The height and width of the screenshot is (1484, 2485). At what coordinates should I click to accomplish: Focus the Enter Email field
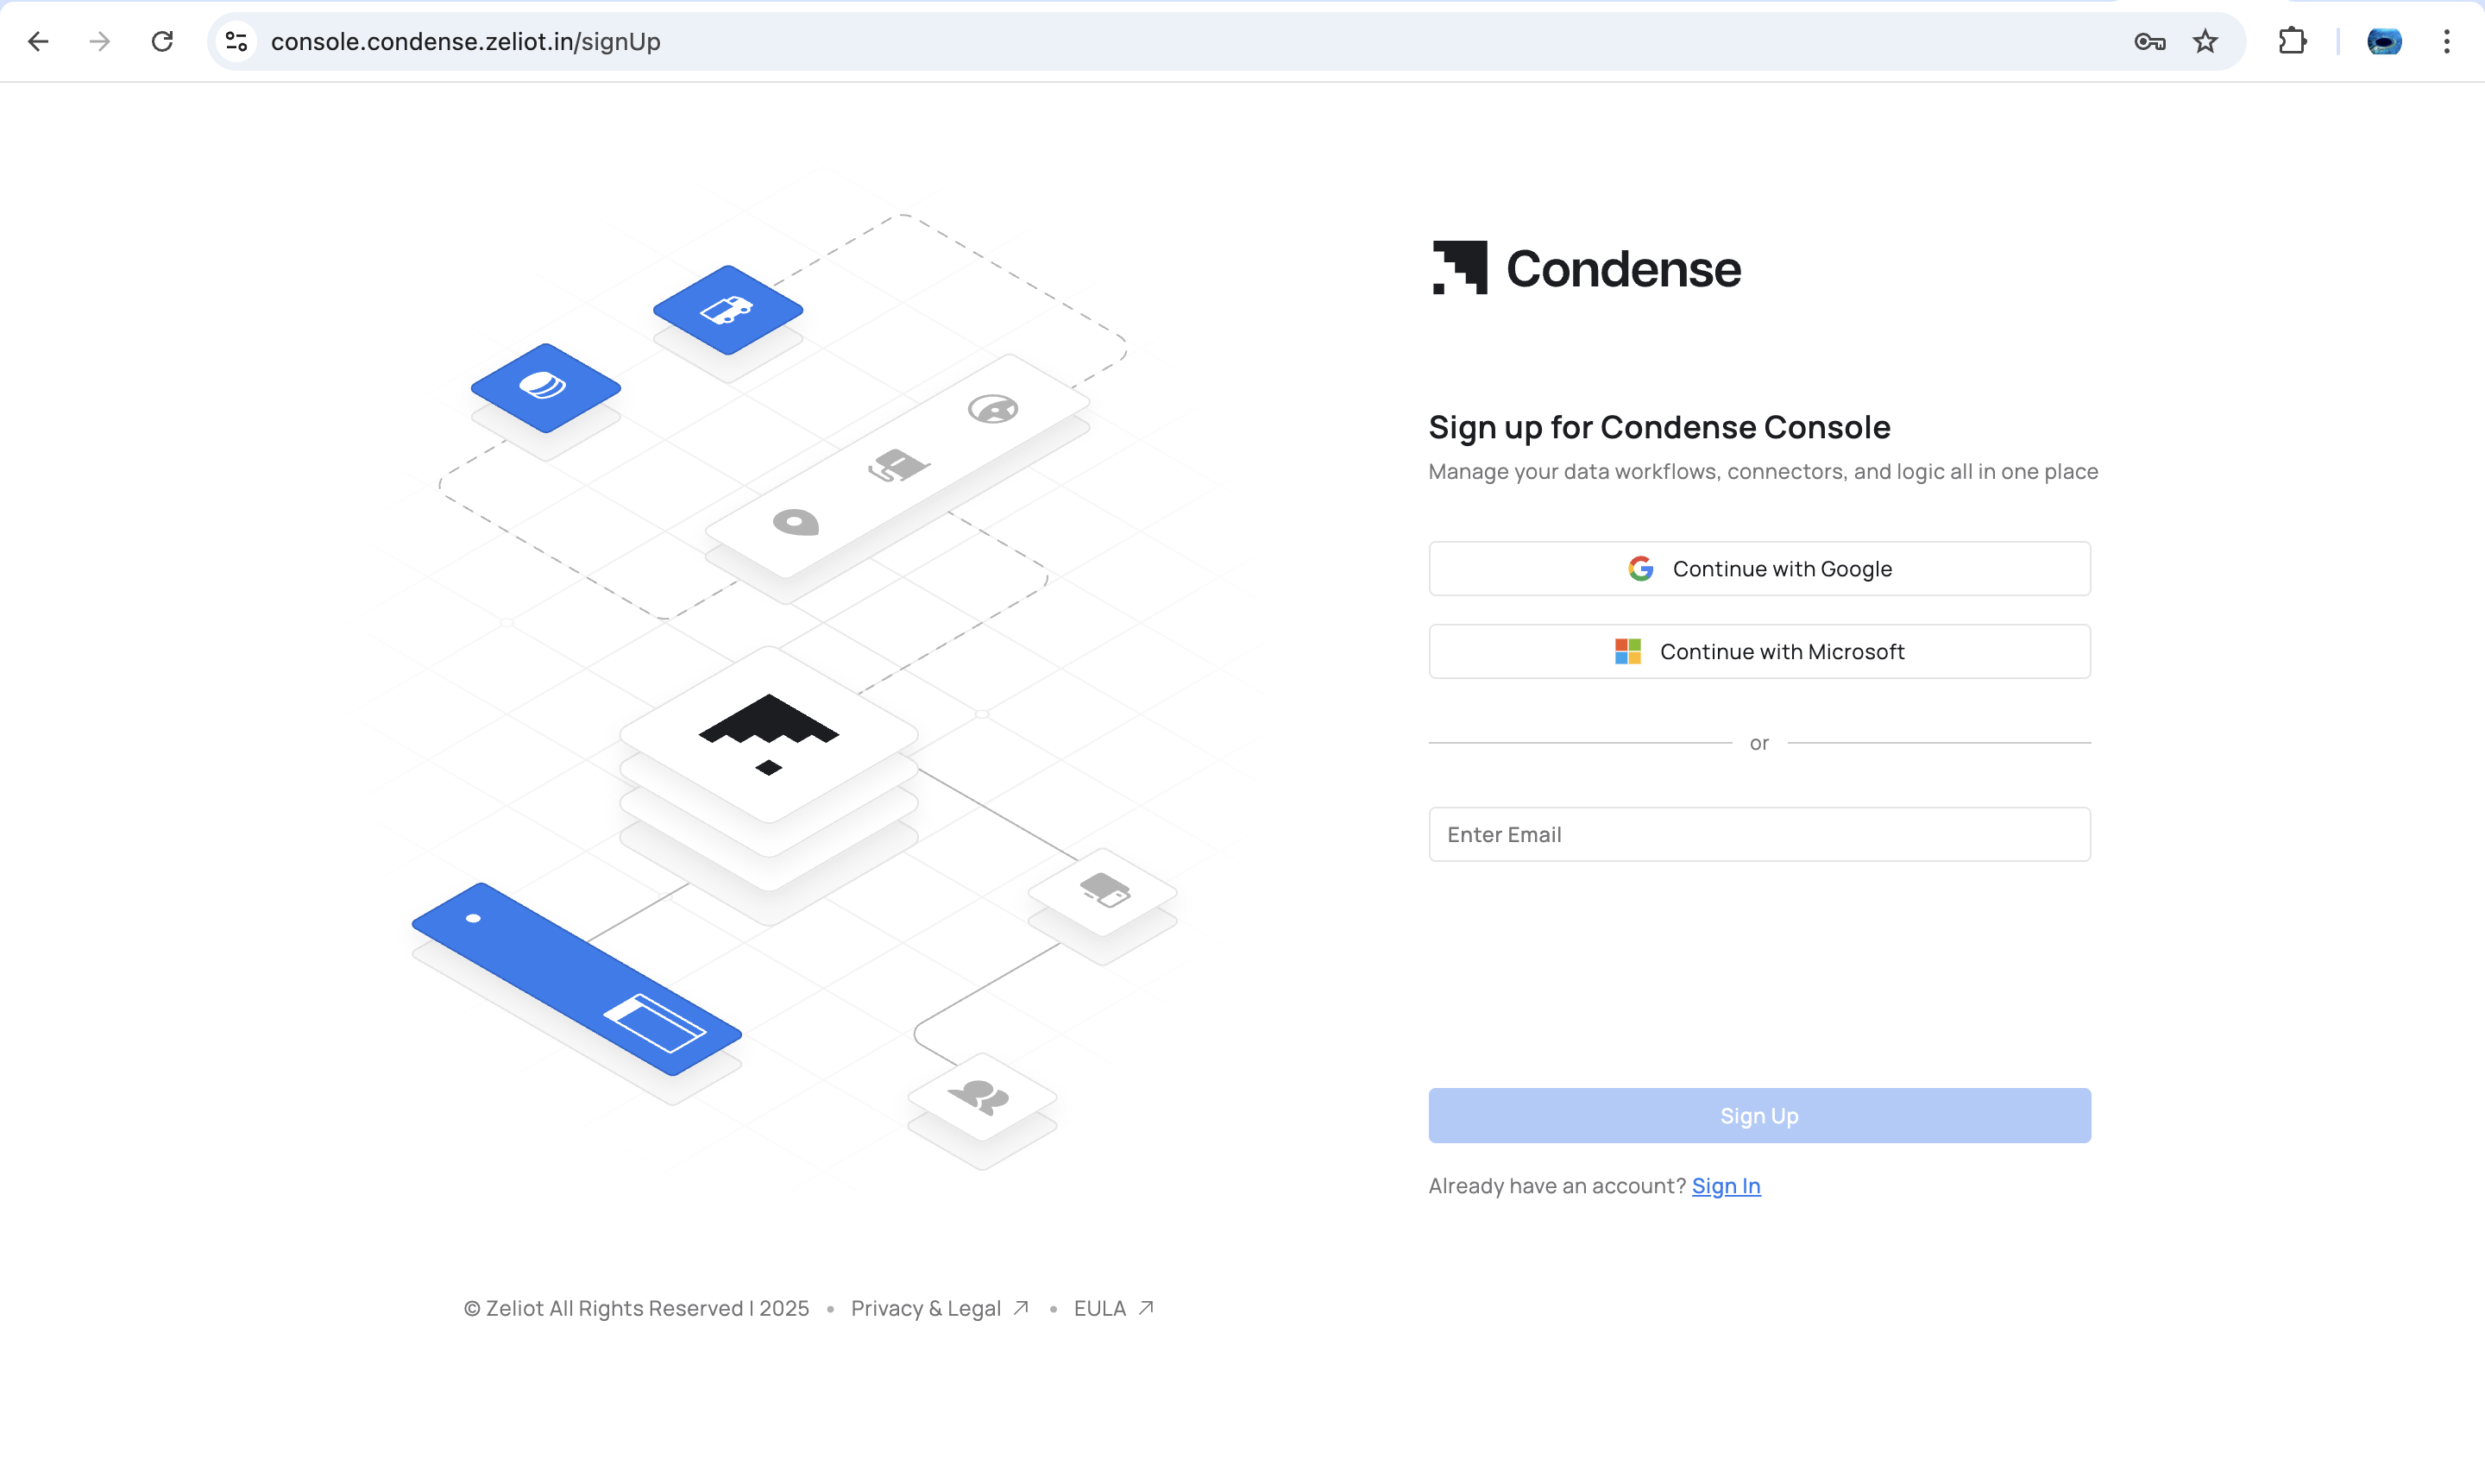coord(1759,834)
